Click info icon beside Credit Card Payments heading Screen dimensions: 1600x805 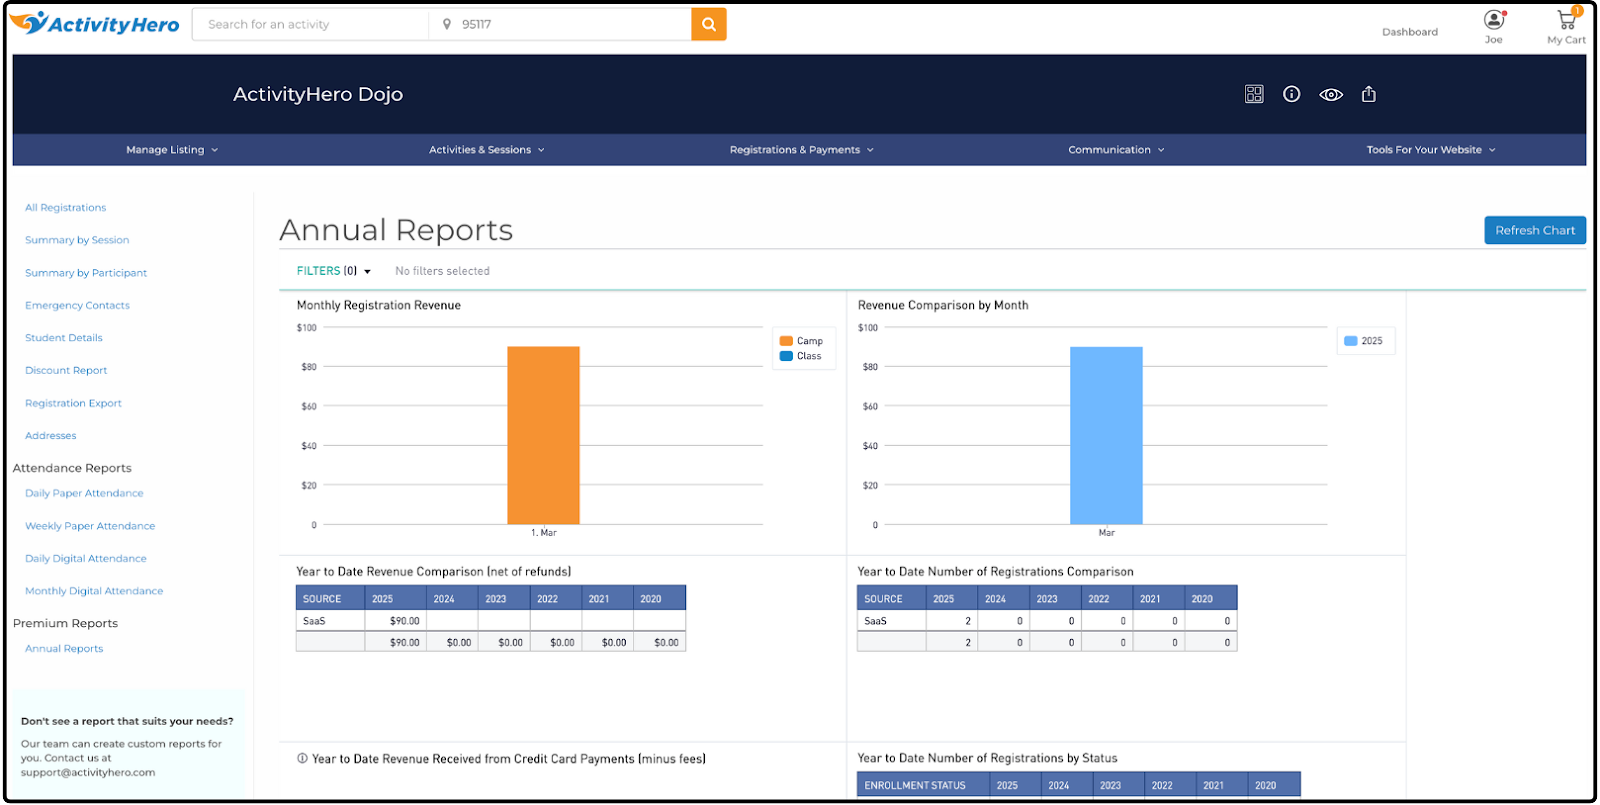[x=302, y=759]
